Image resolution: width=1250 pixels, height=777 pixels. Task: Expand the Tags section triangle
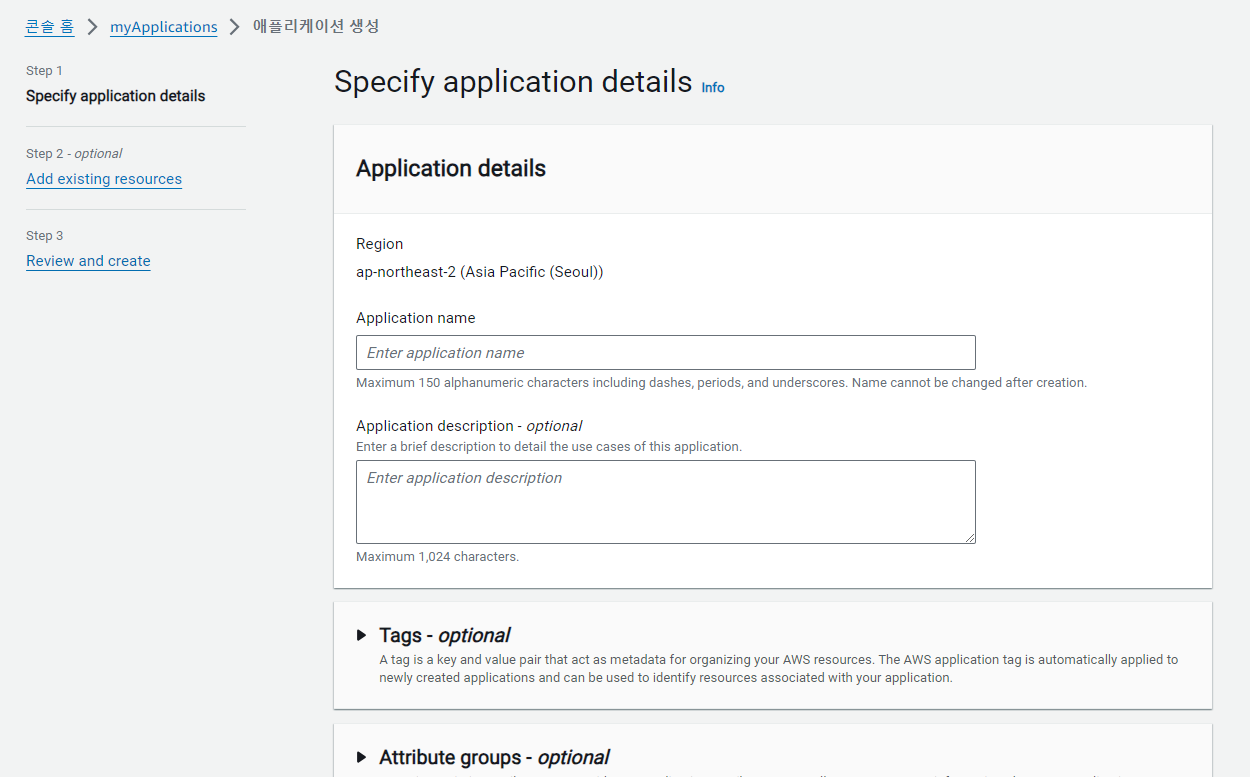click(362, 635)
